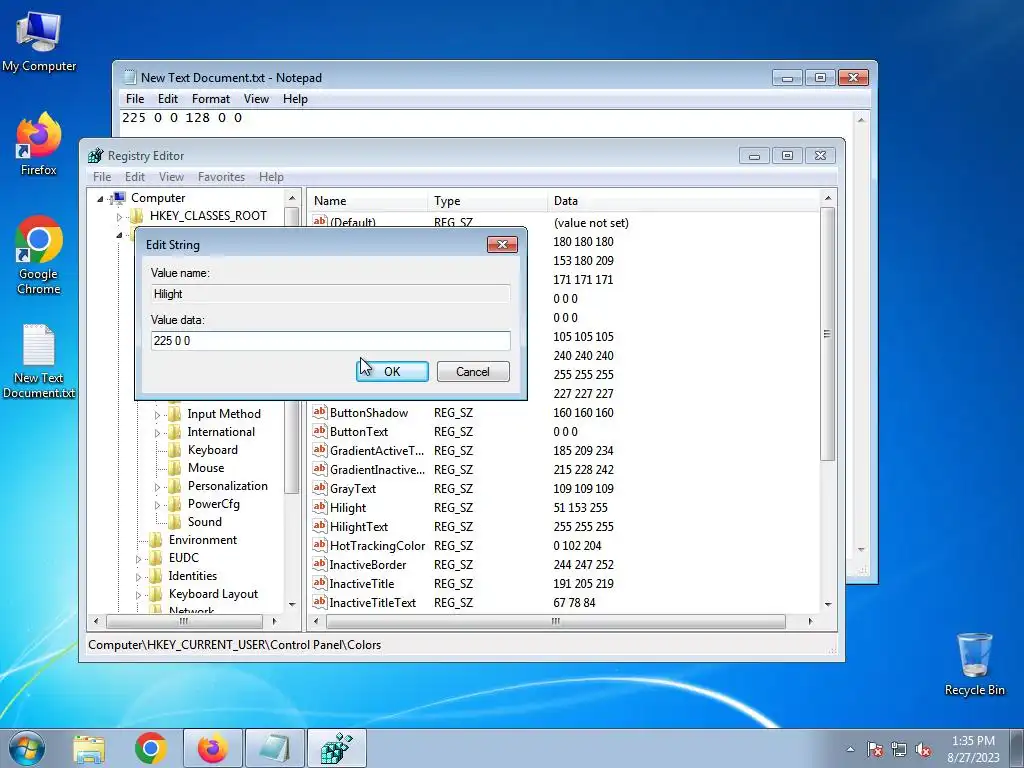Open Notepad Help menu
The width and height of the screenshot is (1024, 768).
pos(295,99)
